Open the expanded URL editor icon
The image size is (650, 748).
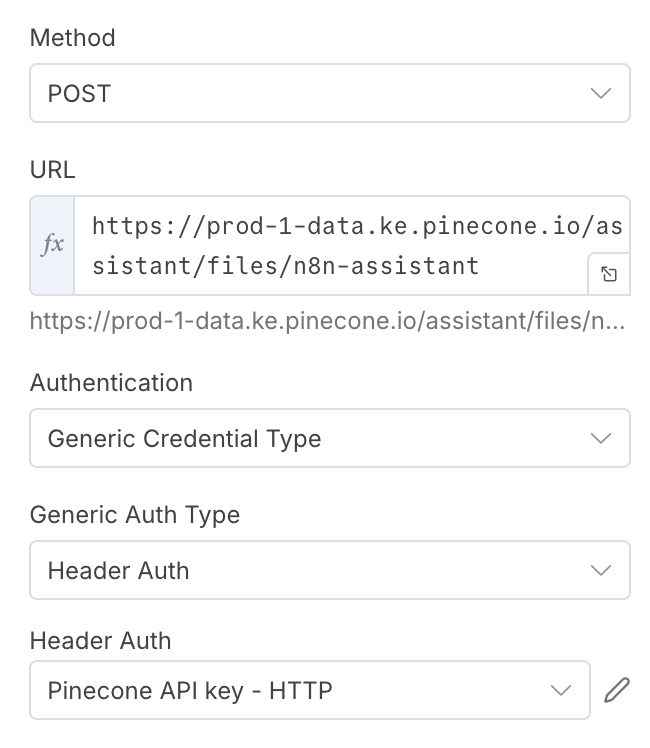[609, 275]
